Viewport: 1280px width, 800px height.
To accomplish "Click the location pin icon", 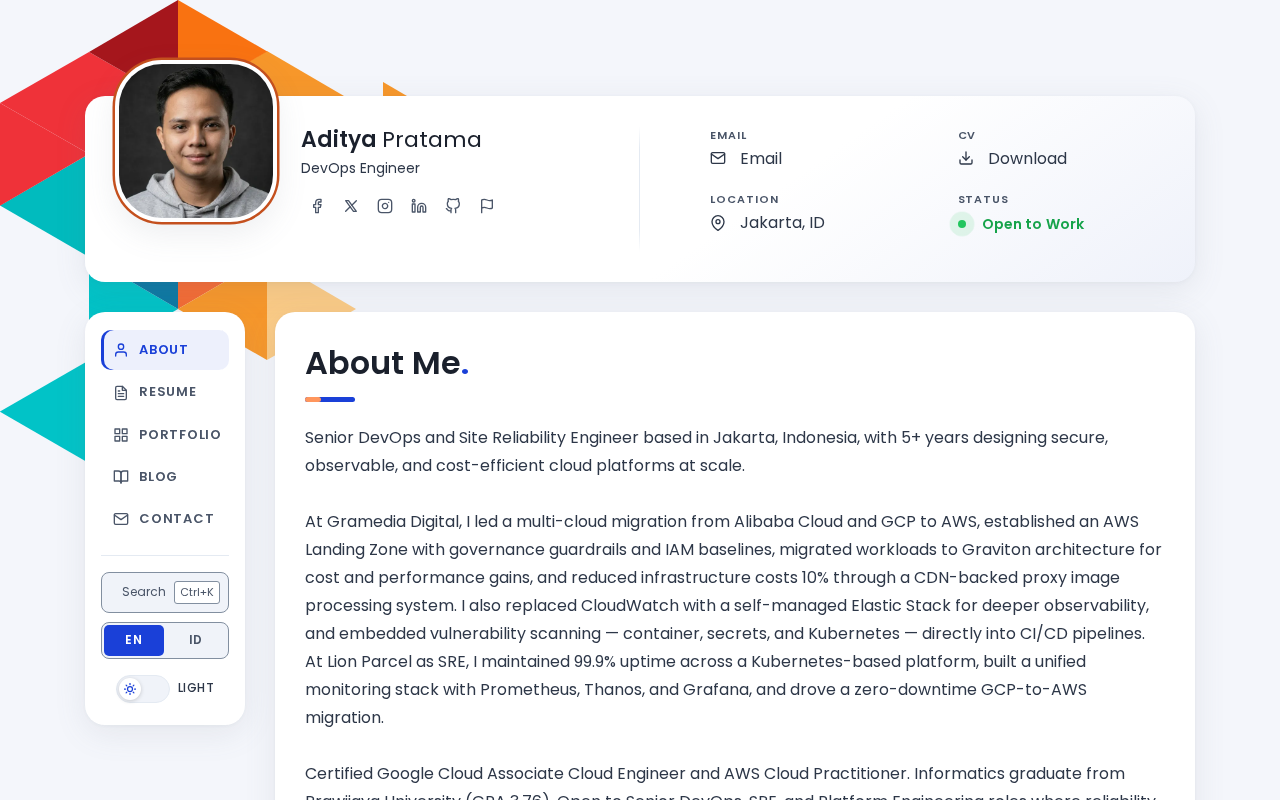I will (x=718, y=223).
